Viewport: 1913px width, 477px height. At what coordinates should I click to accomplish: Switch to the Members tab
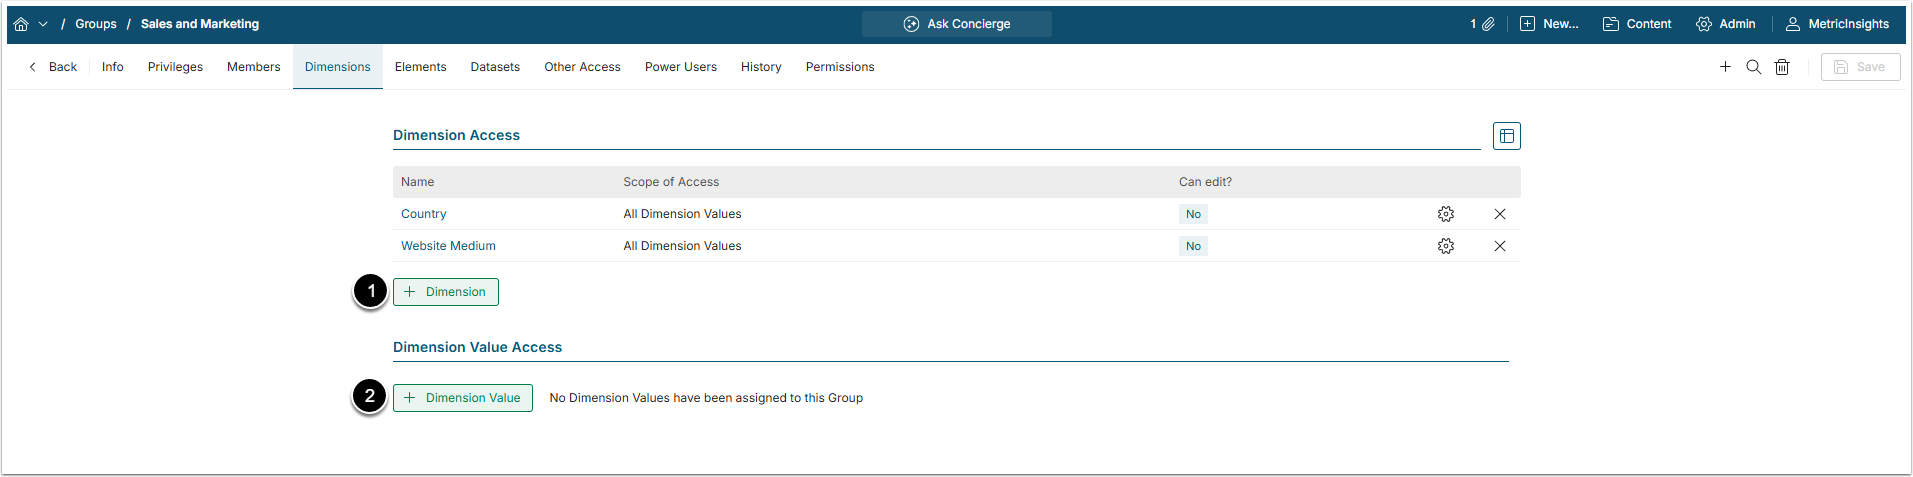[253, 67]
